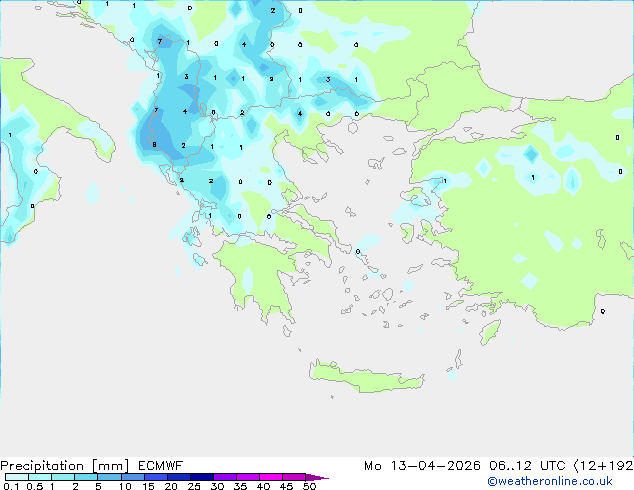Click the legend tick label '50'
This screenshot has height=490, width=634.
309,486
